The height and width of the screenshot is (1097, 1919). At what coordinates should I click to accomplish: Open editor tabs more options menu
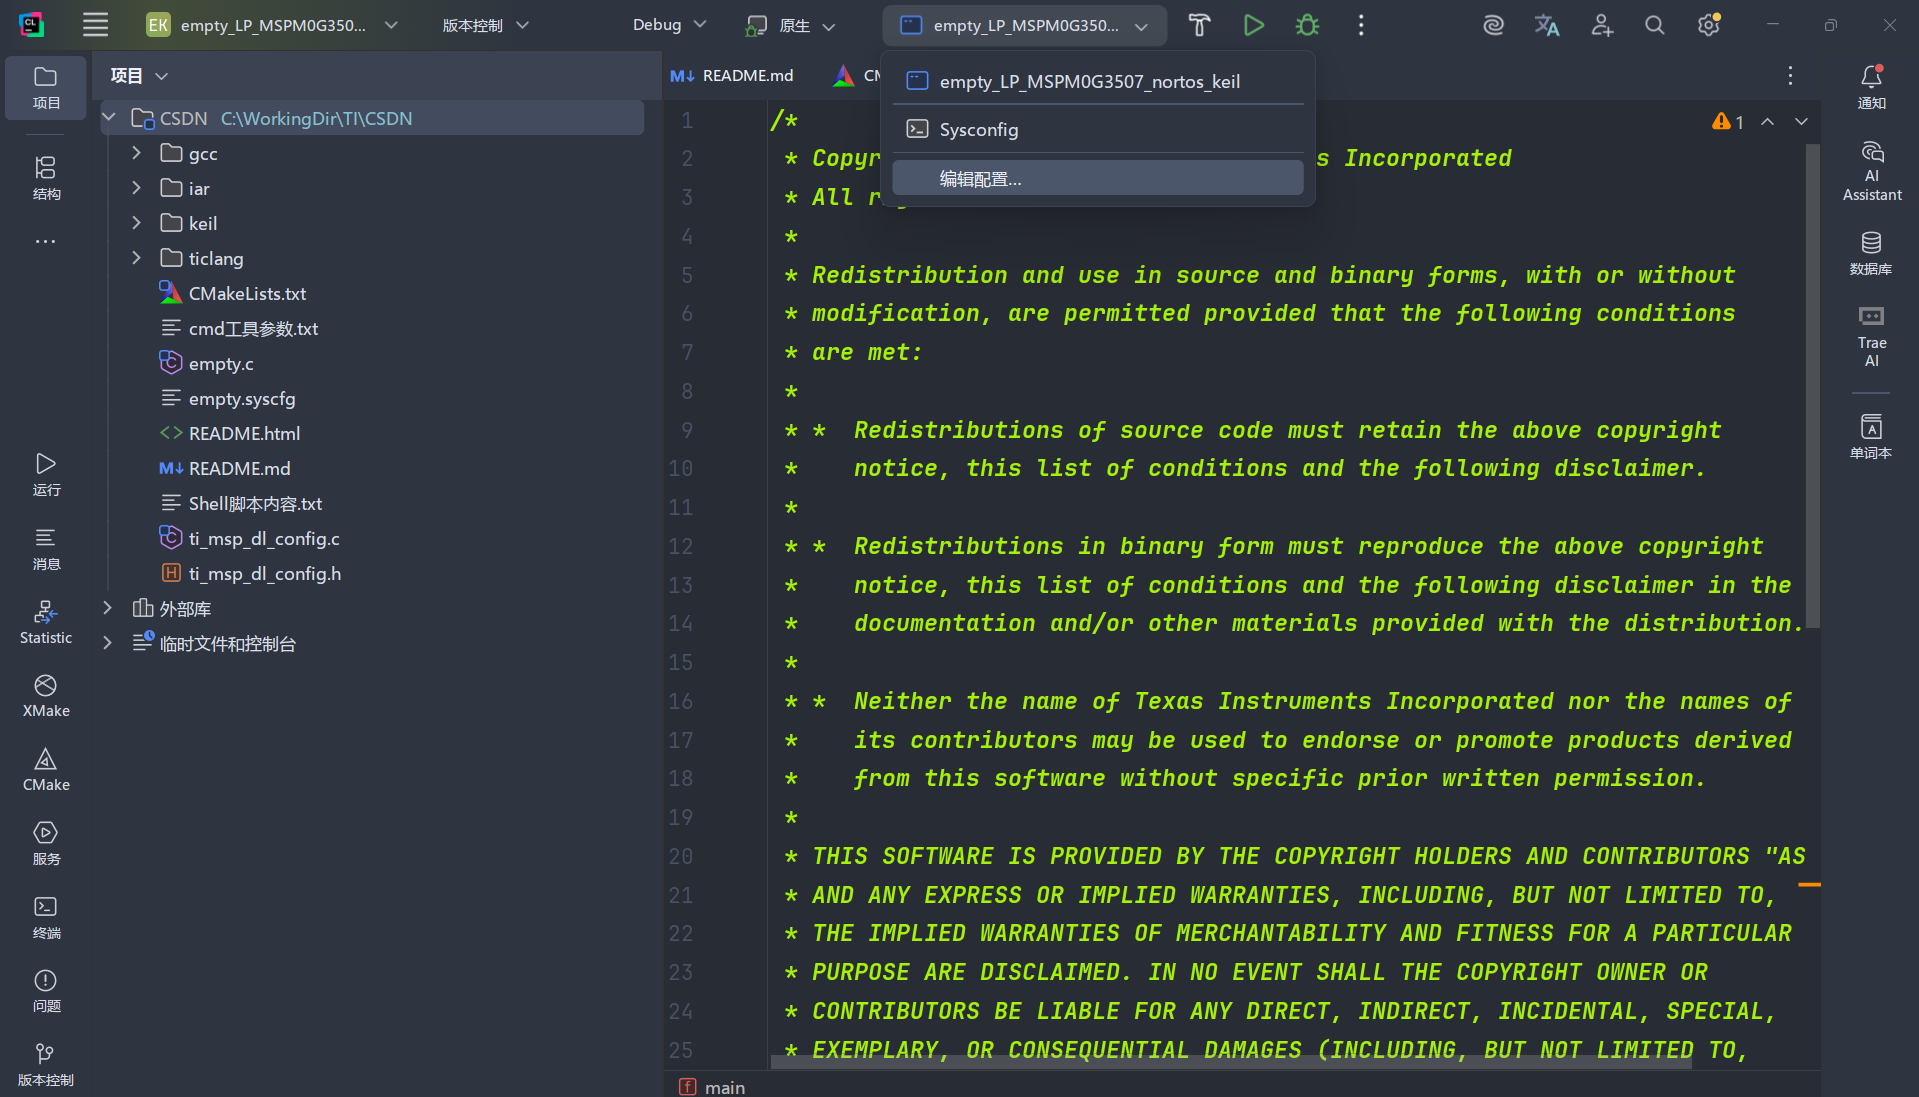coord(1790,75)
